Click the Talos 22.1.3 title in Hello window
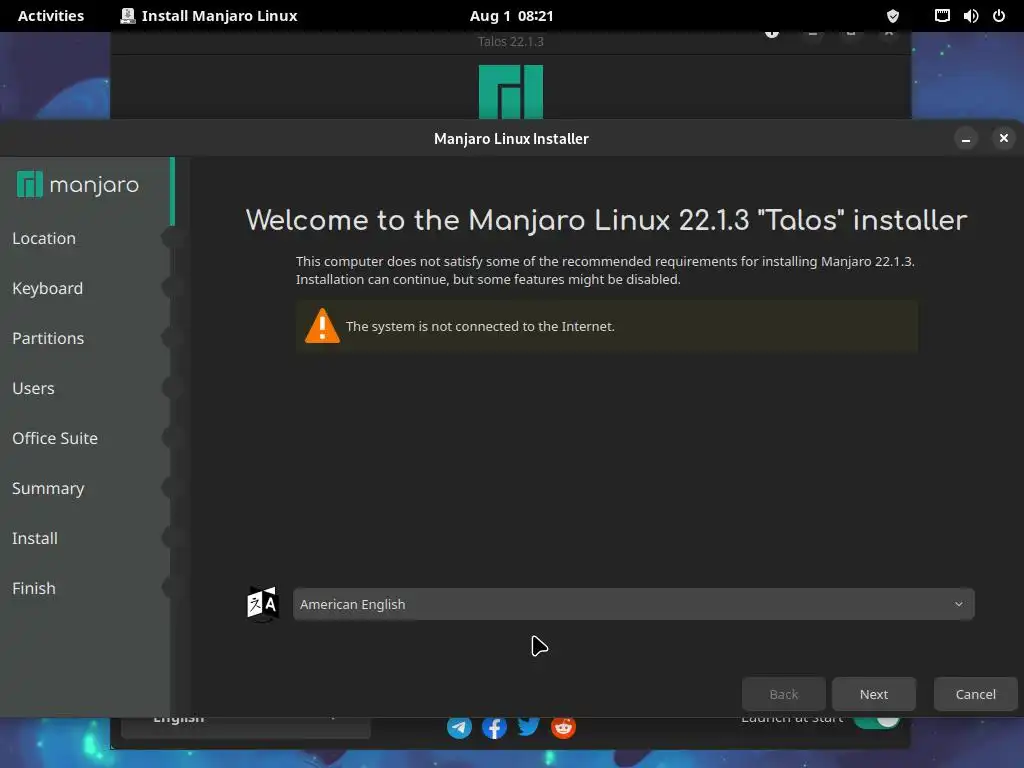The image size is (1024, 768). click(511, 41)
